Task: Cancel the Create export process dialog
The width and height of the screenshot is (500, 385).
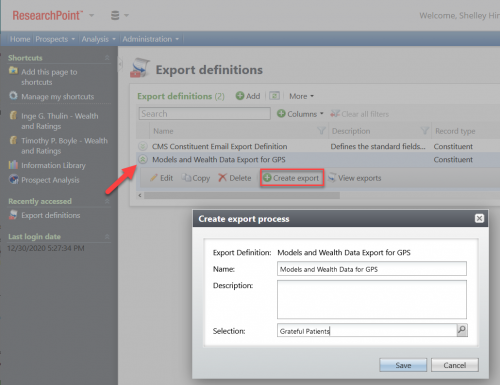Action: coord(455,365)
